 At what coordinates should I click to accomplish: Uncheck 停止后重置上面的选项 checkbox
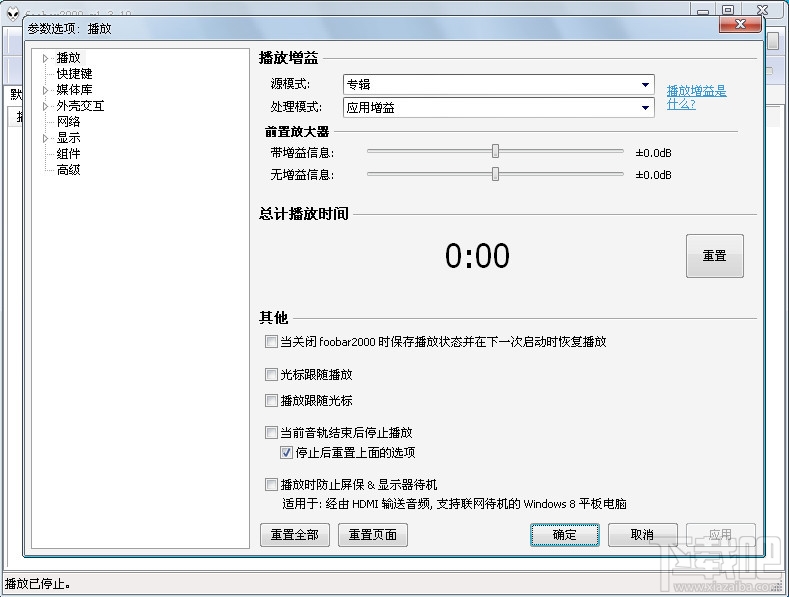tap(286, 453)
